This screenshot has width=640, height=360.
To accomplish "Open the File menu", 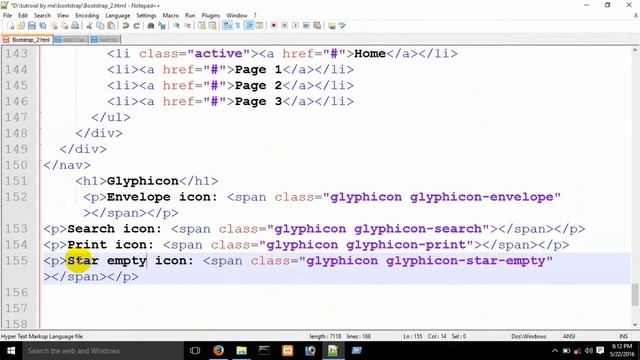I will tap(7, 16).
